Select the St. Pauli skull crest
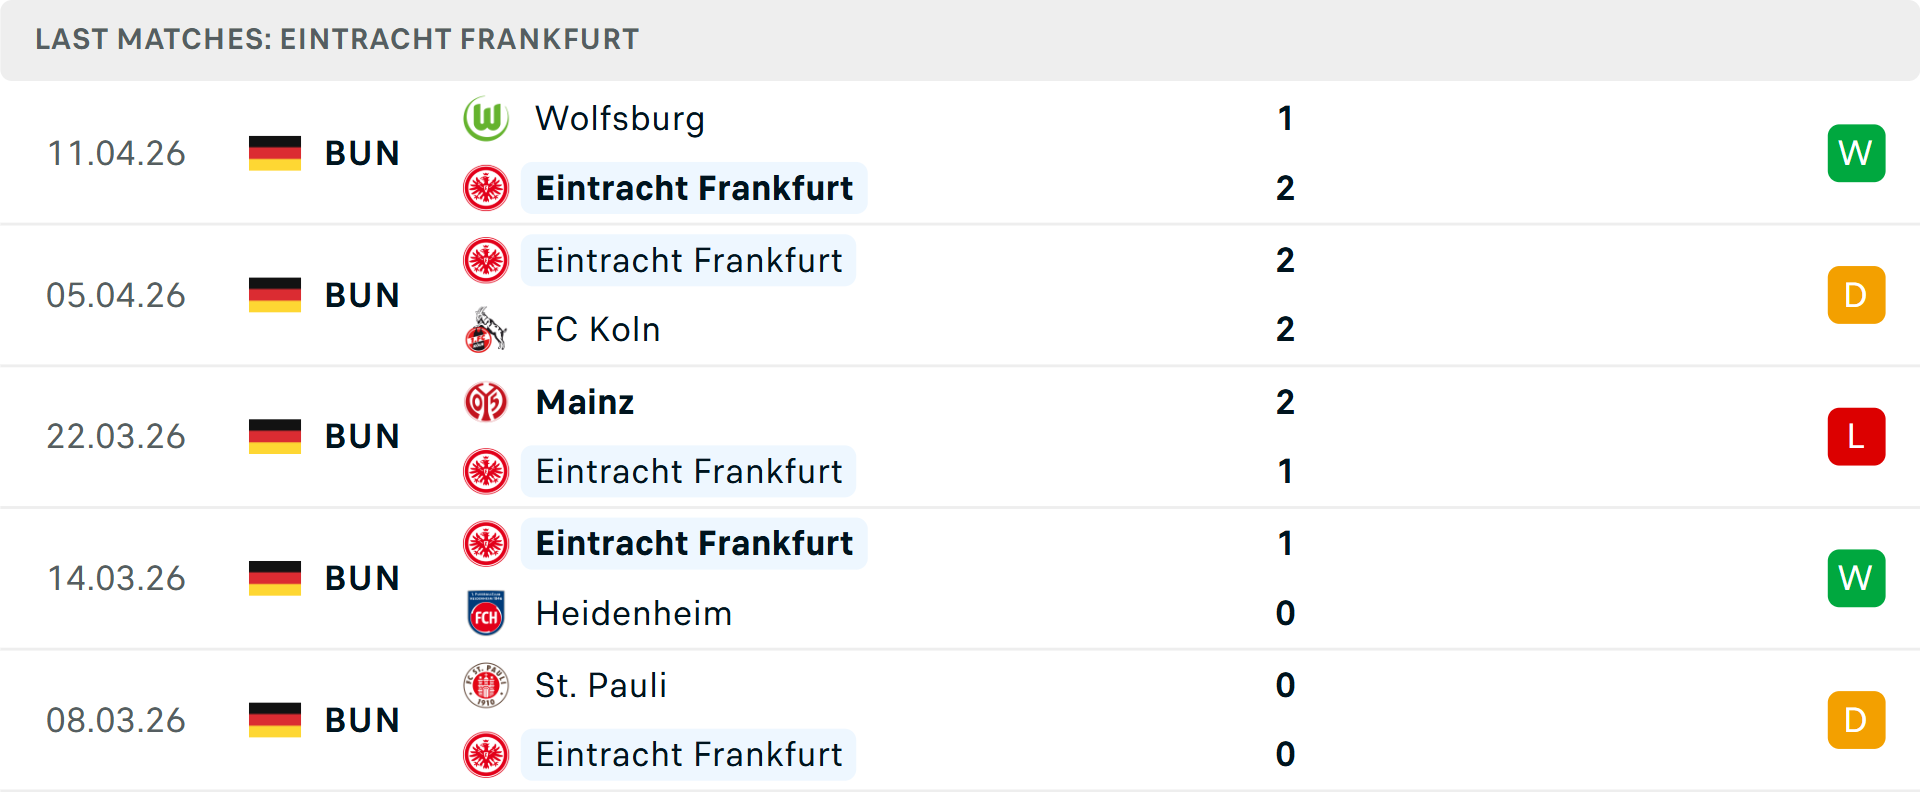Screen dimensions: 1920x792 tap(486, 685)
